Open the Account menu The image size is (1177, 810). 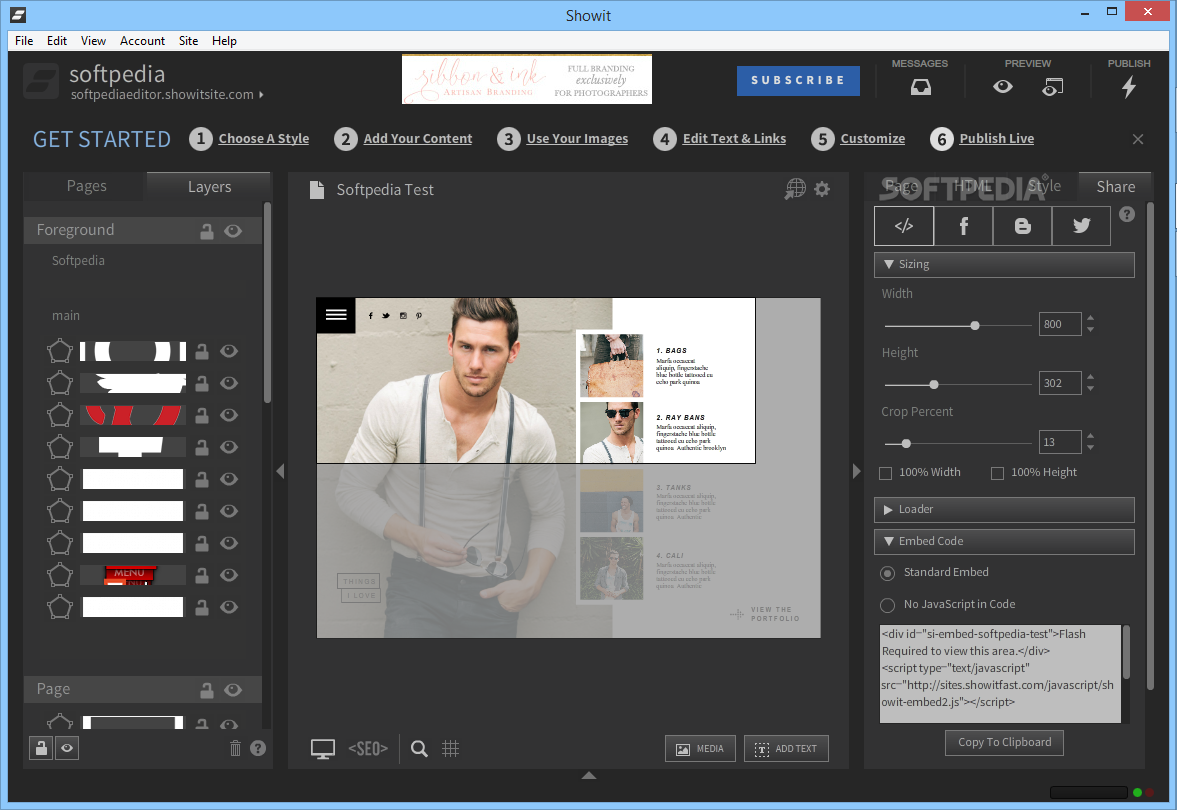(x=142, y=41)
